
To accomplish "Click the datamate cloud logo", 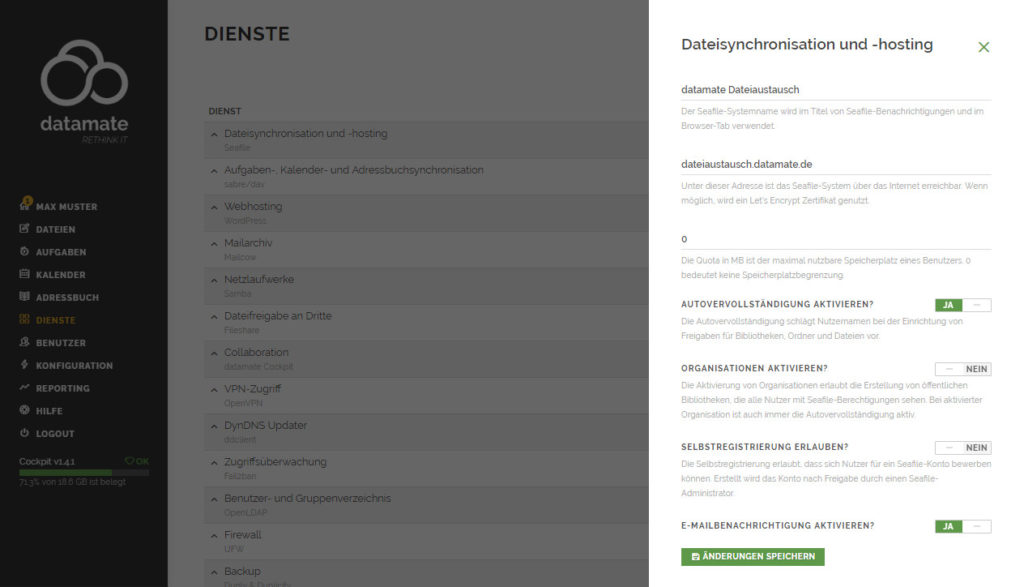I will pos(84,73).
